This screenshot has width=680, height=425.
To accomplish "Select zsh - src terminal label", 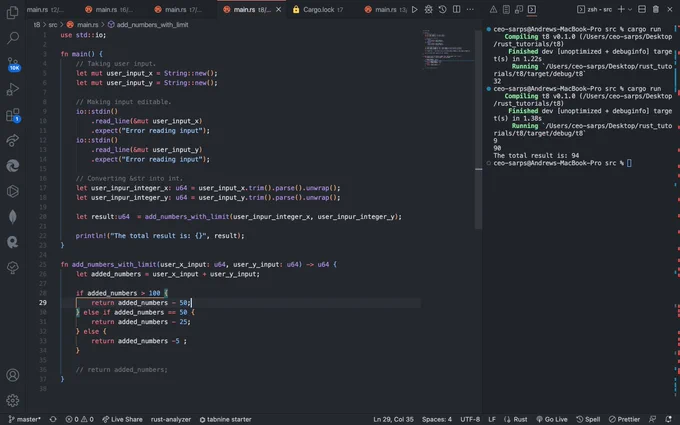I will click(595, 9).
